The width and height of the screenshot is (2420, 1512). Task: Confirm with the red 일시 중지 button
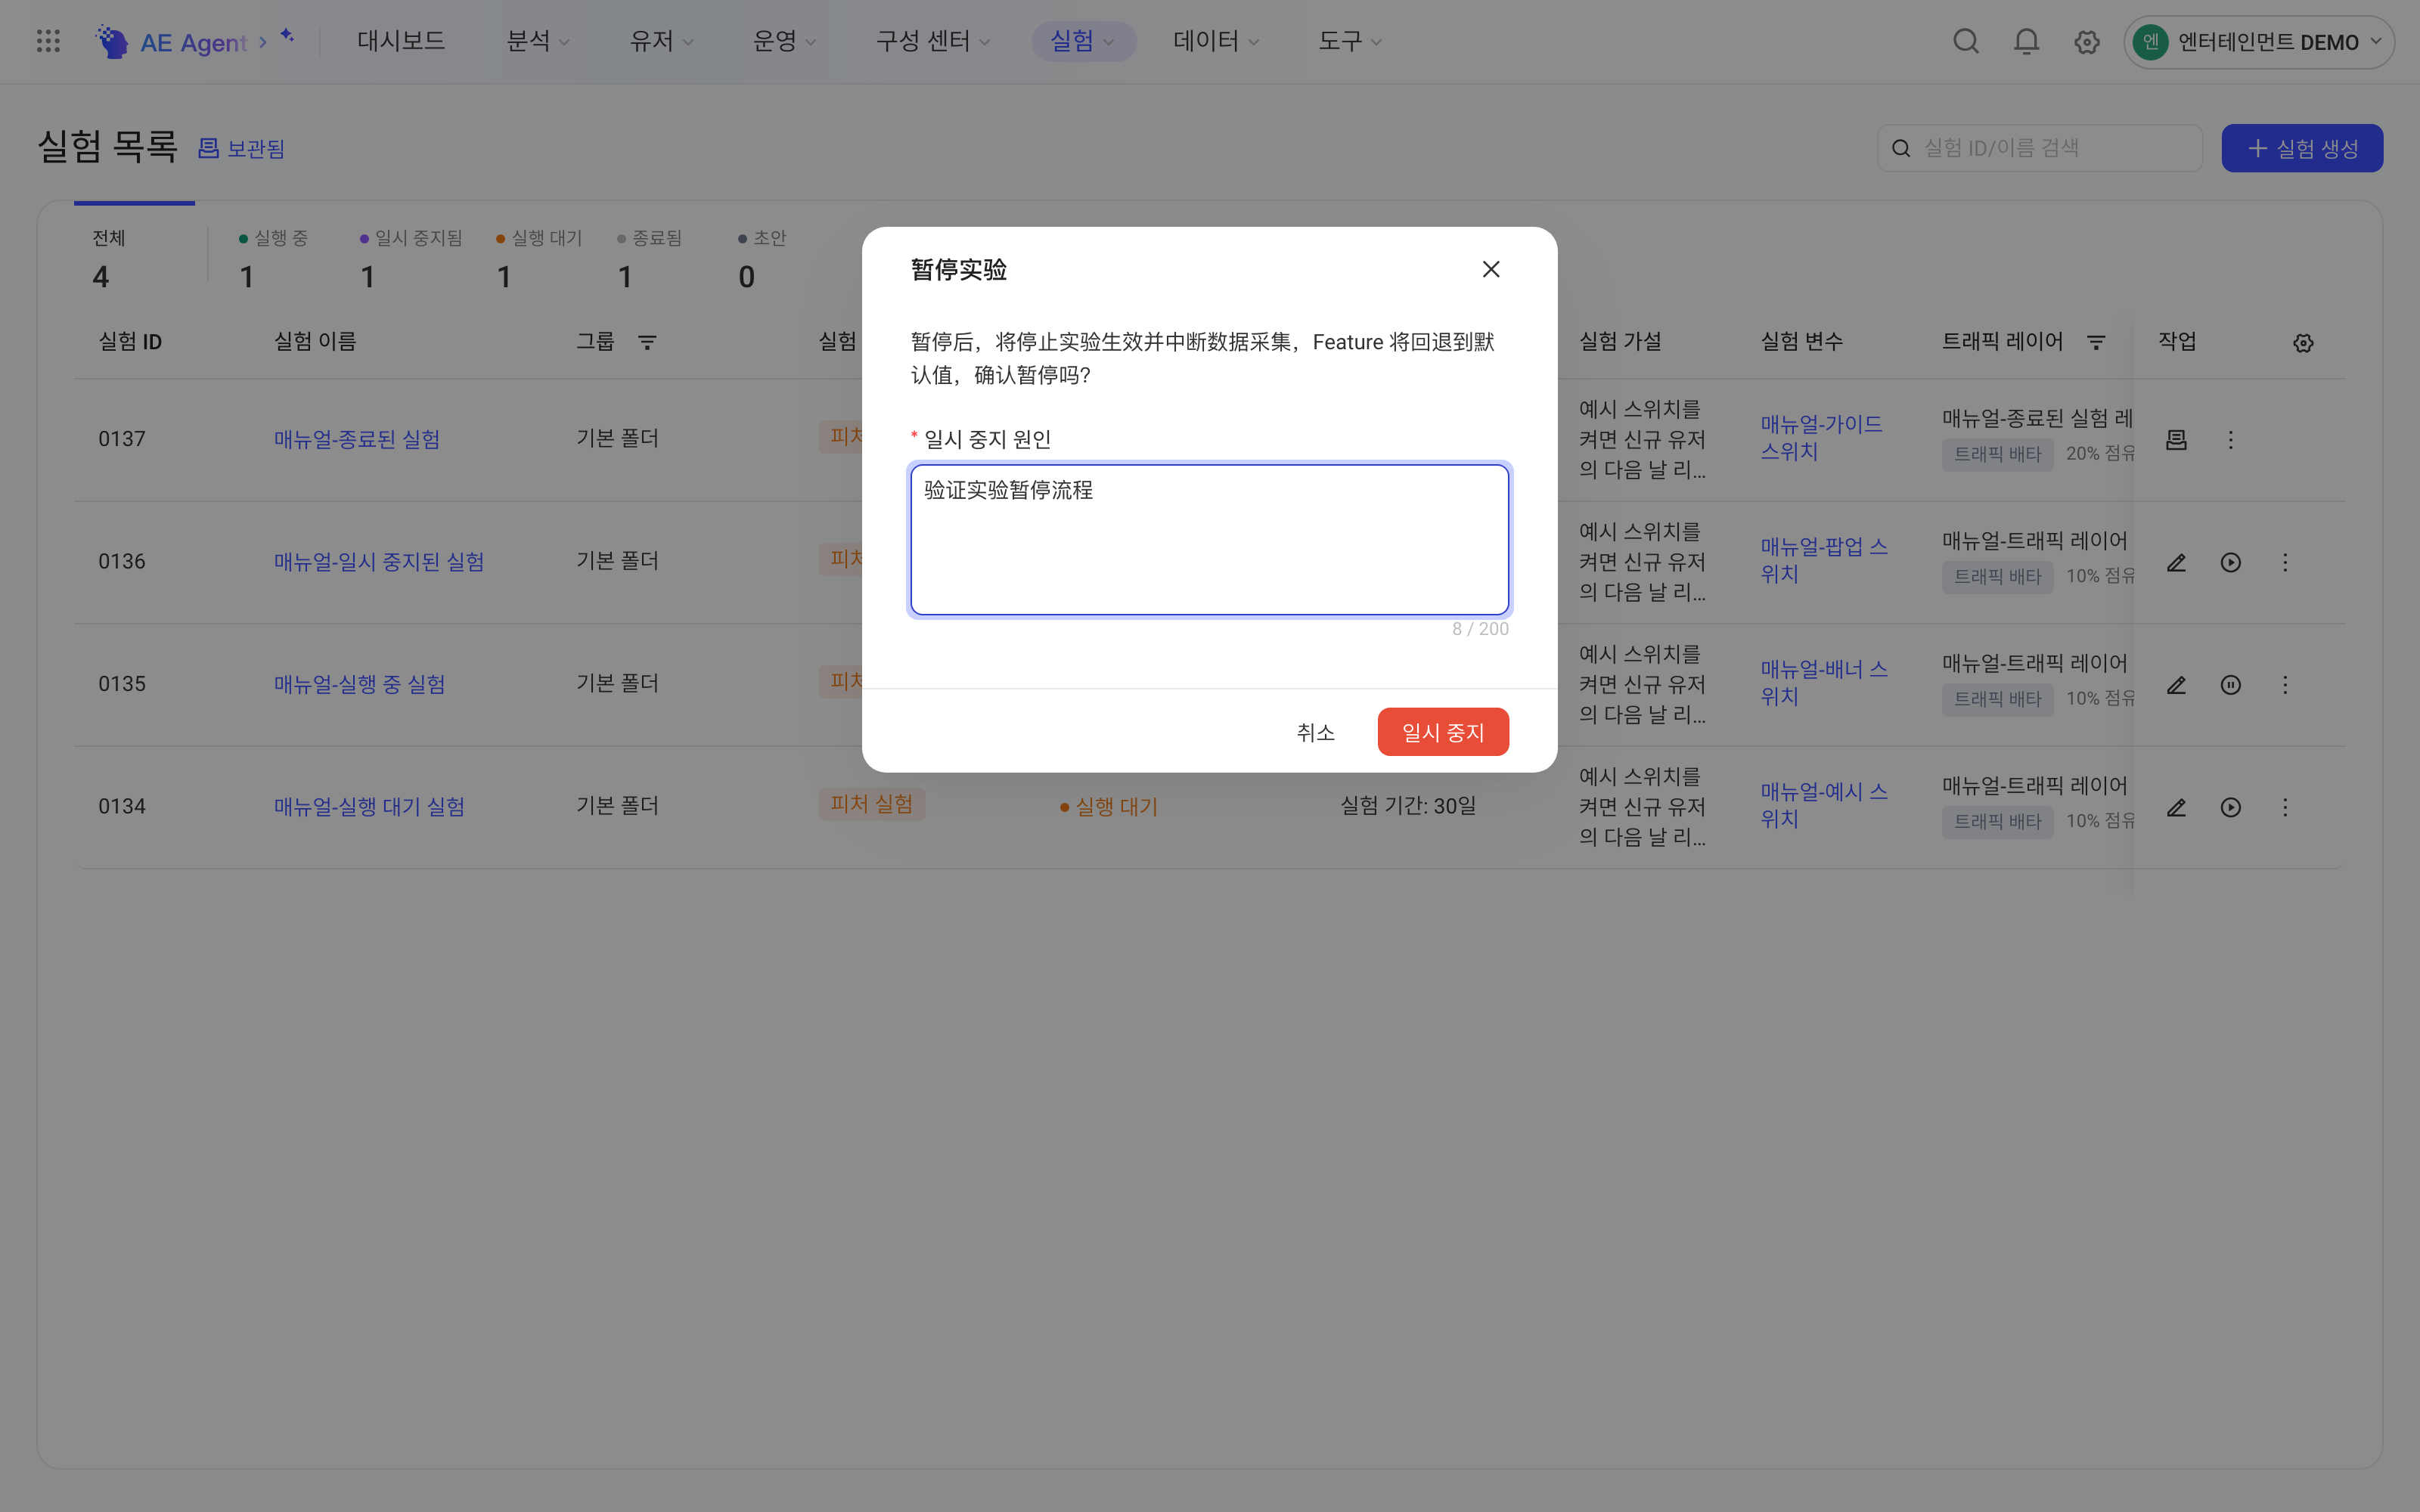coord(1443,732)
